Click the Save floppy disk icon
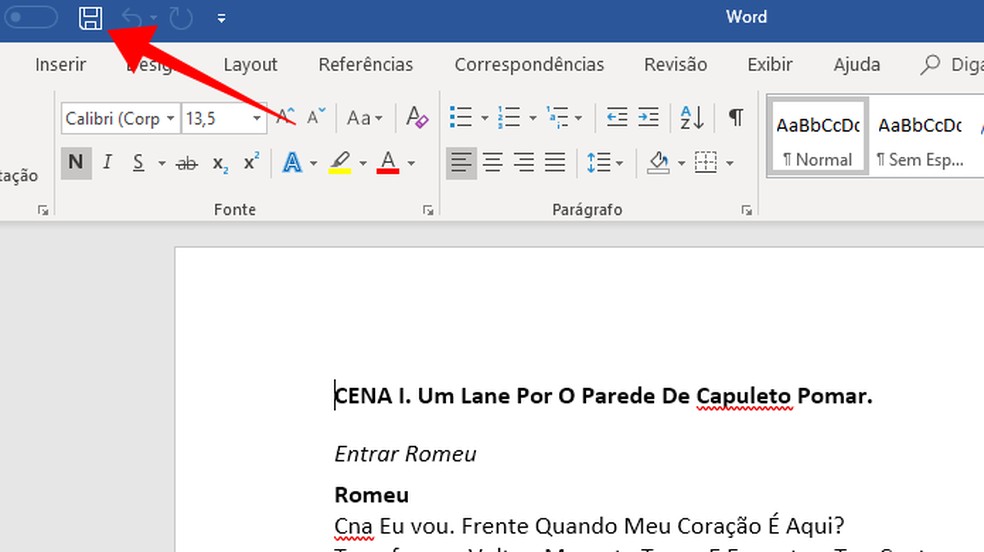Screen dimensions: 984x552 click(x=91, y=17)
